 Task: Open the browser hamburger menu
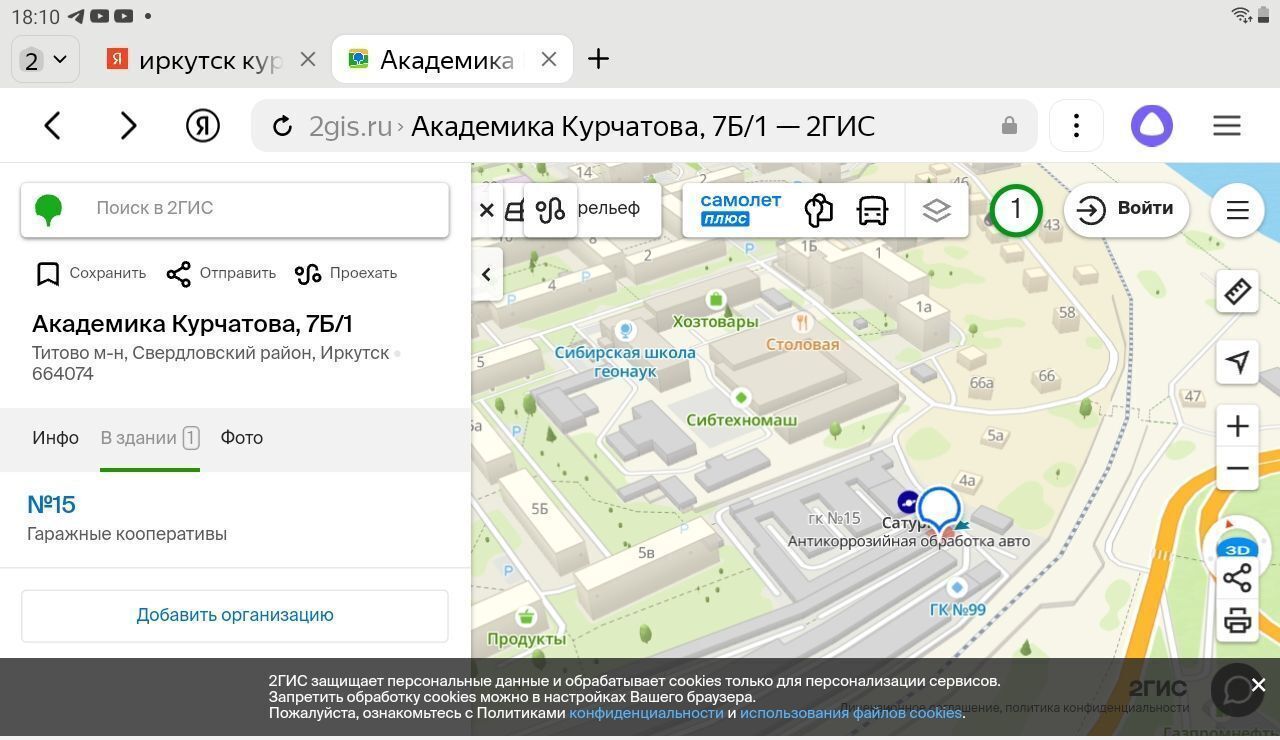(x=1227, y=126)
